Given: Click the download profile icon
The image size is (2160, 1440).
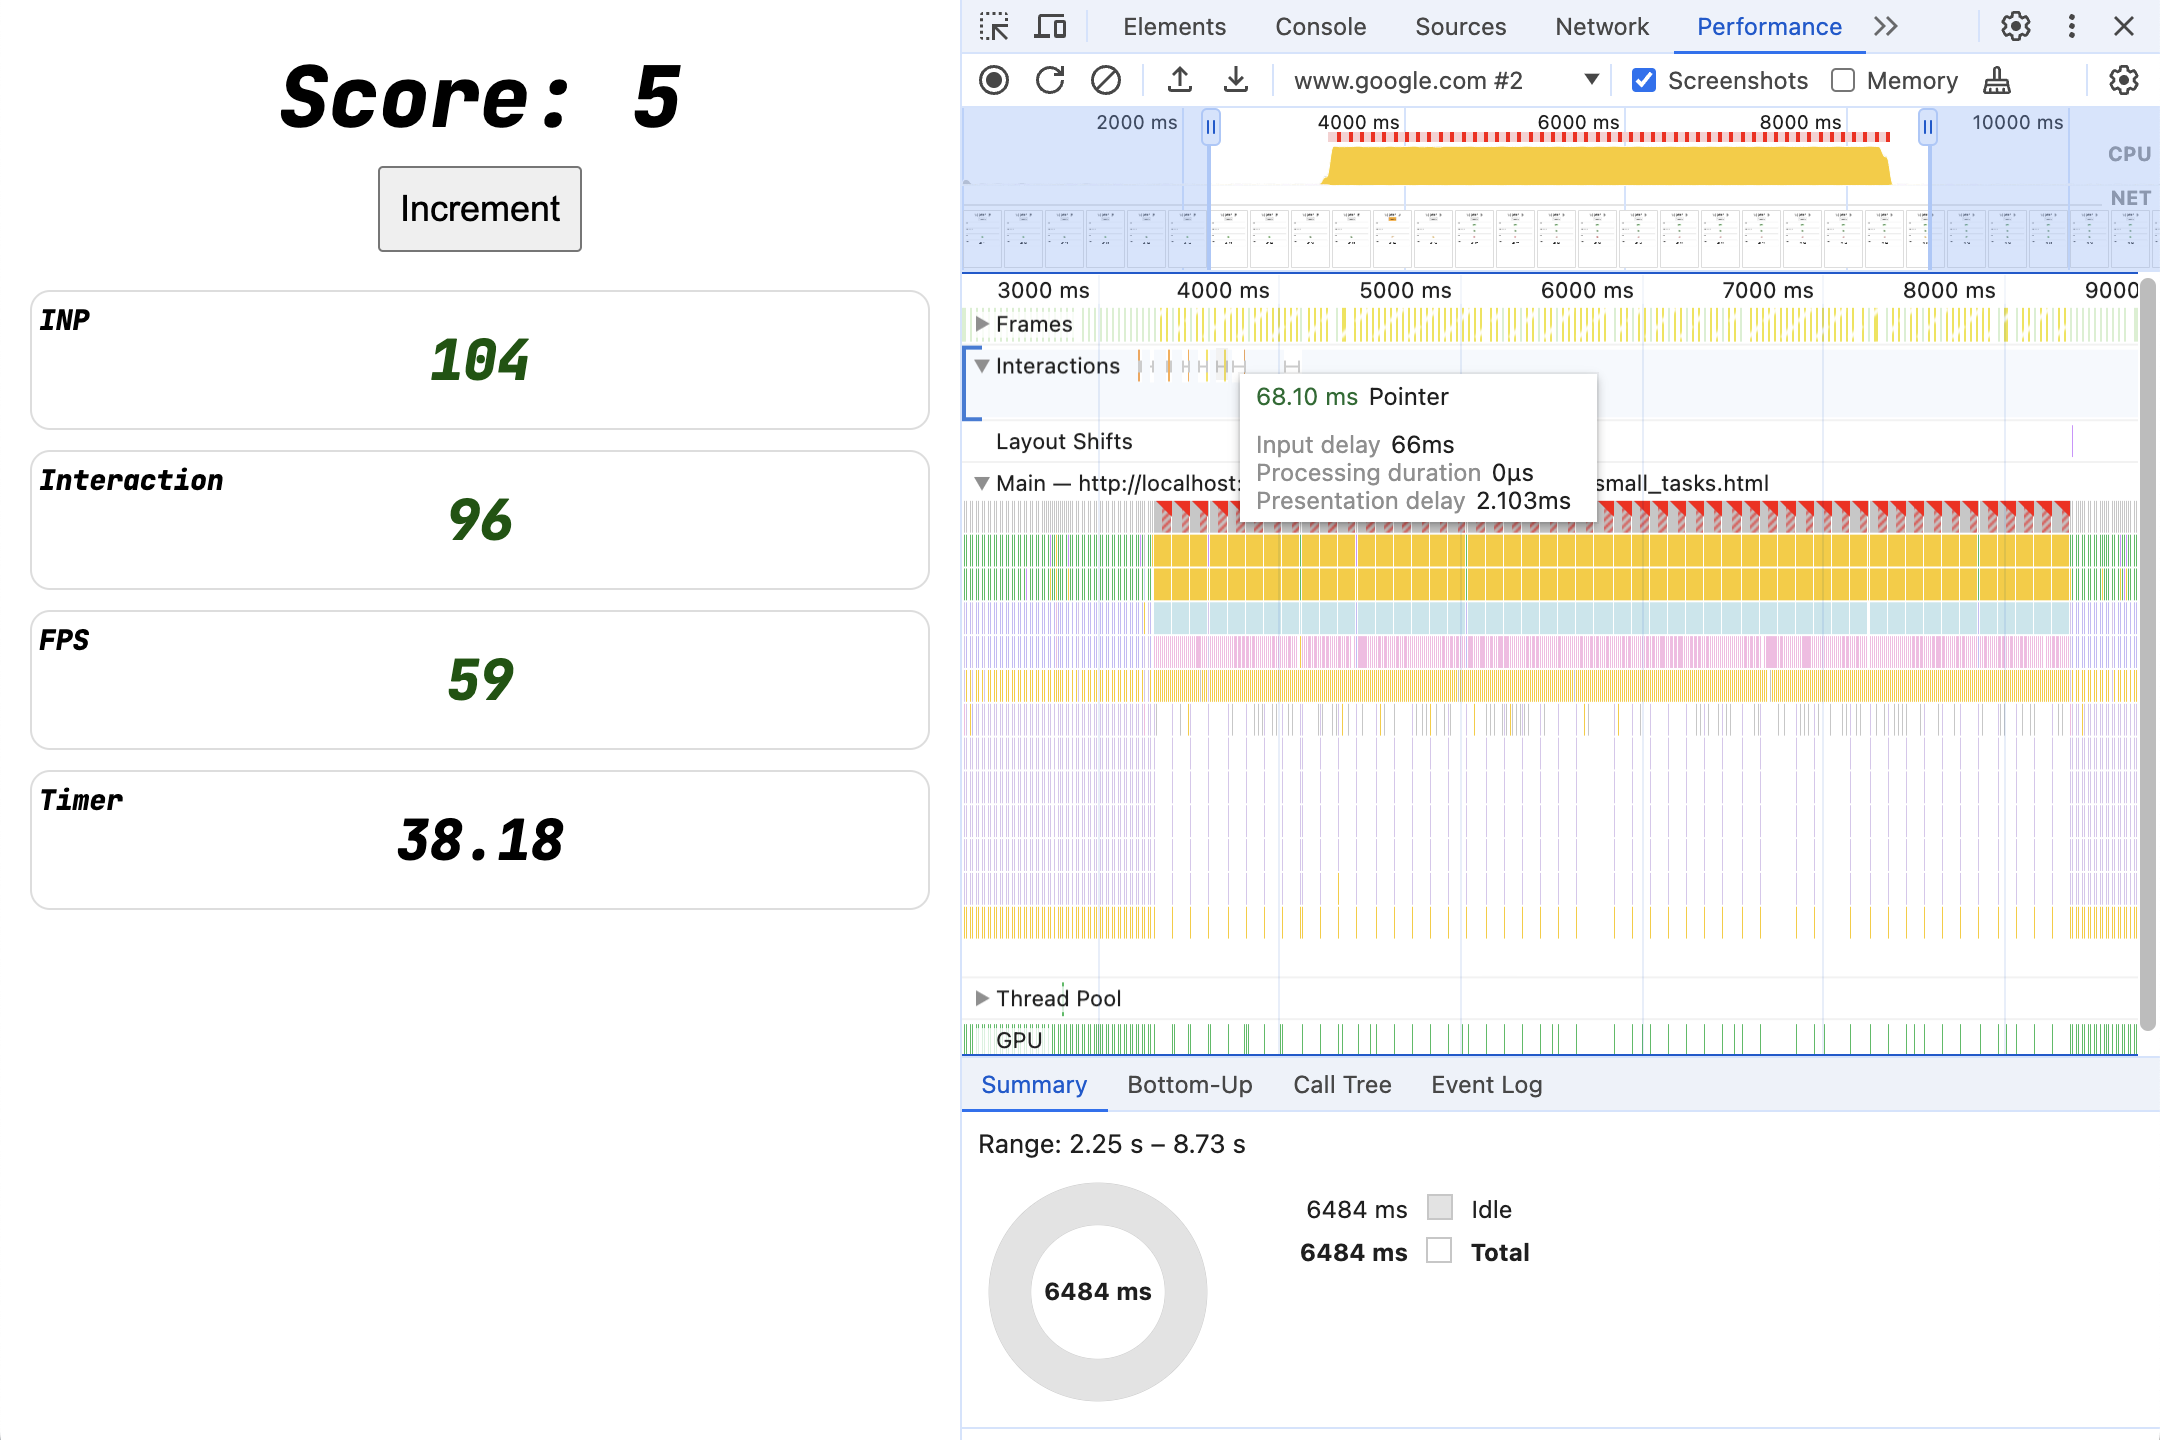Looking at the screenshot, I should pyautogui.click(x=1236, y=79).
